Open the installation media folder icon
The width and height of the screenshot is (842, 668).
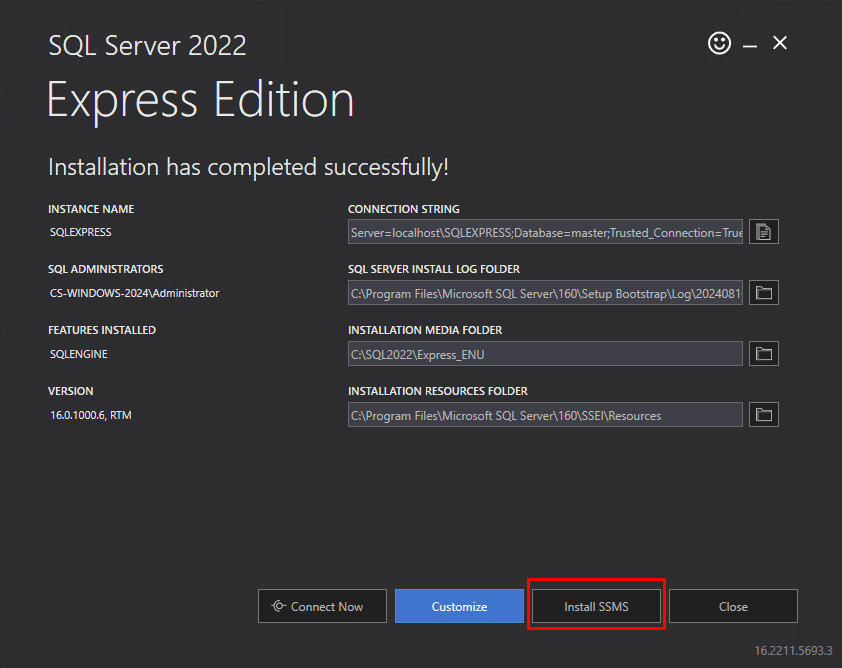pyautogui.click(x=763, y=353)
